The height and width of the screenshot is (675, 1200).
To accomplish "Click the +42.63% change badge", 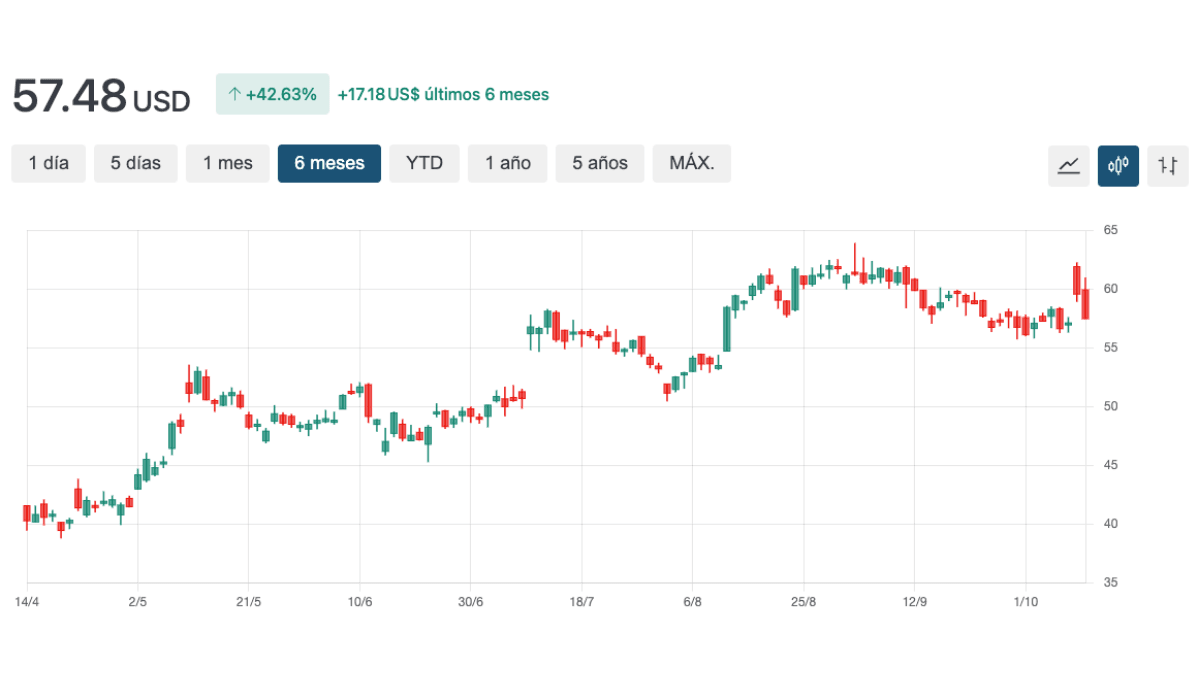I will tap(272, 95).
